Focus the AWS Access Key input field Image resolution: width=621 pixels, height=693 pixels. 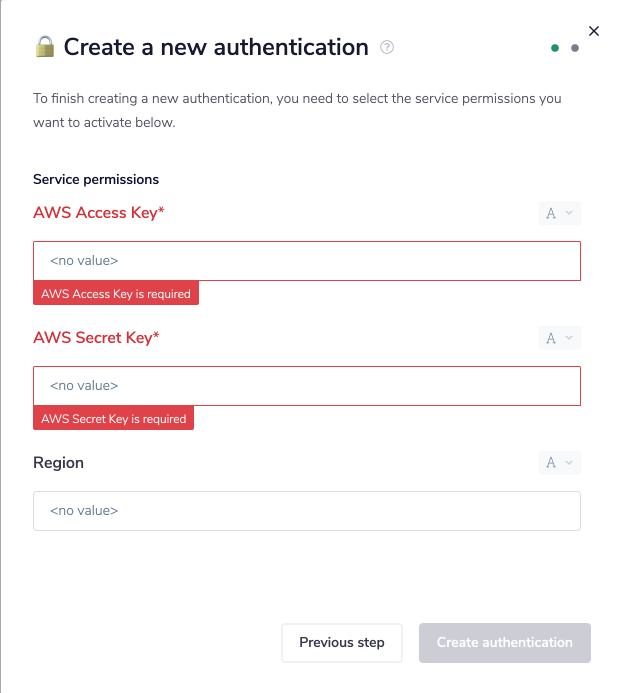point(306,261)
